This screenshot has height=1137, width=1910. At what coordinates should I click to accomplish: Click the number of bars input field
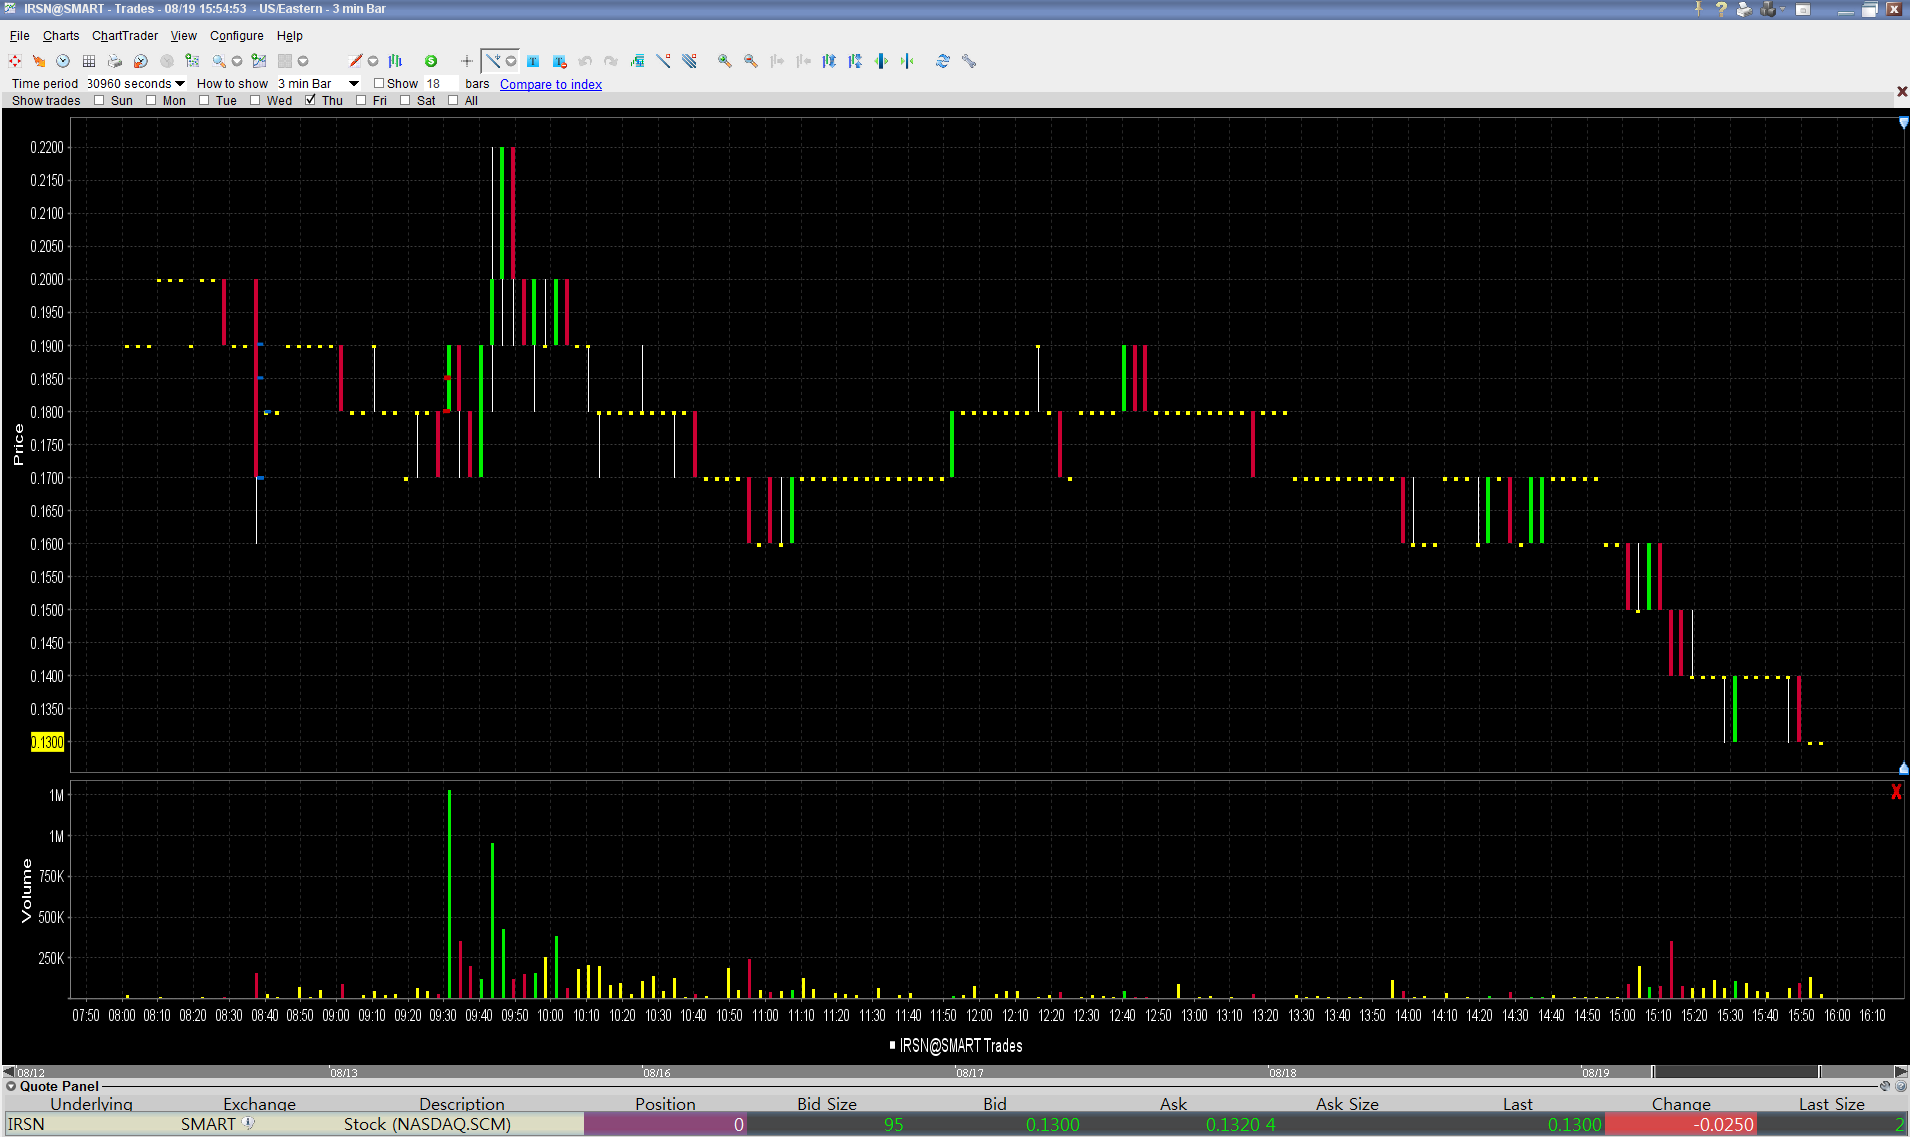point(440,84)
